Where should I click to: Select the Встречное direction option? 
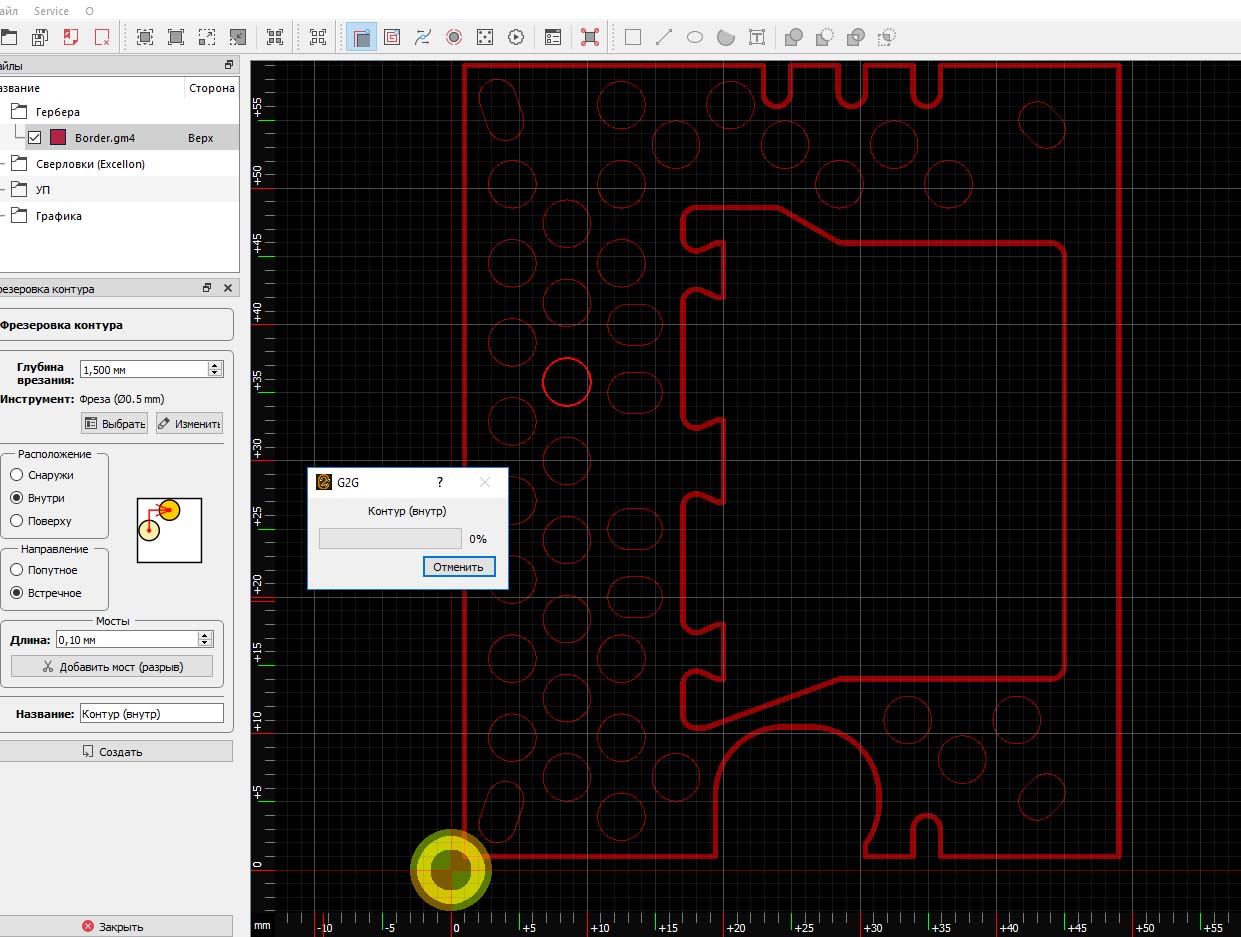click(x=16, y=593)
